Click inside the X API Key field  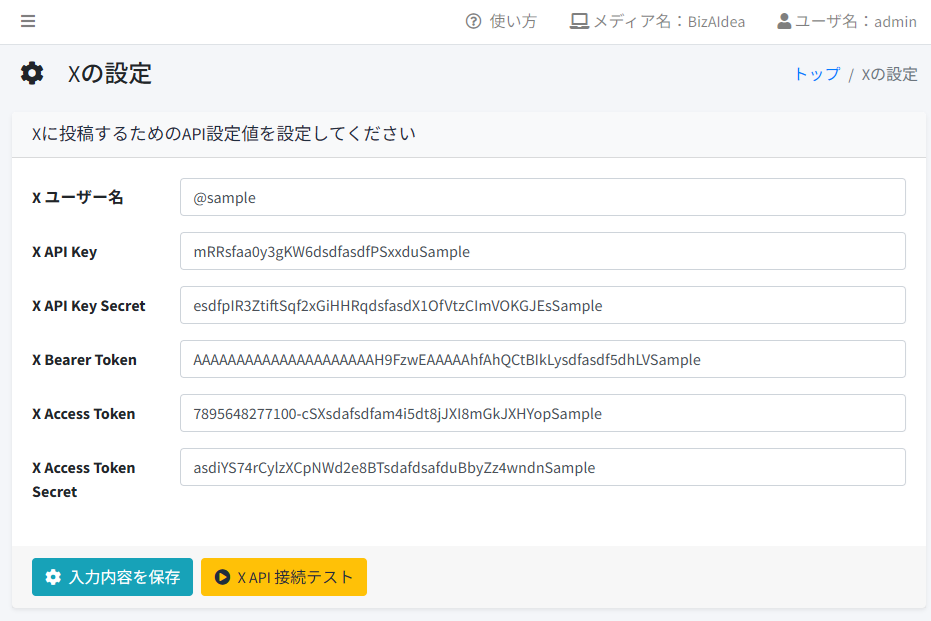[542, 251]
